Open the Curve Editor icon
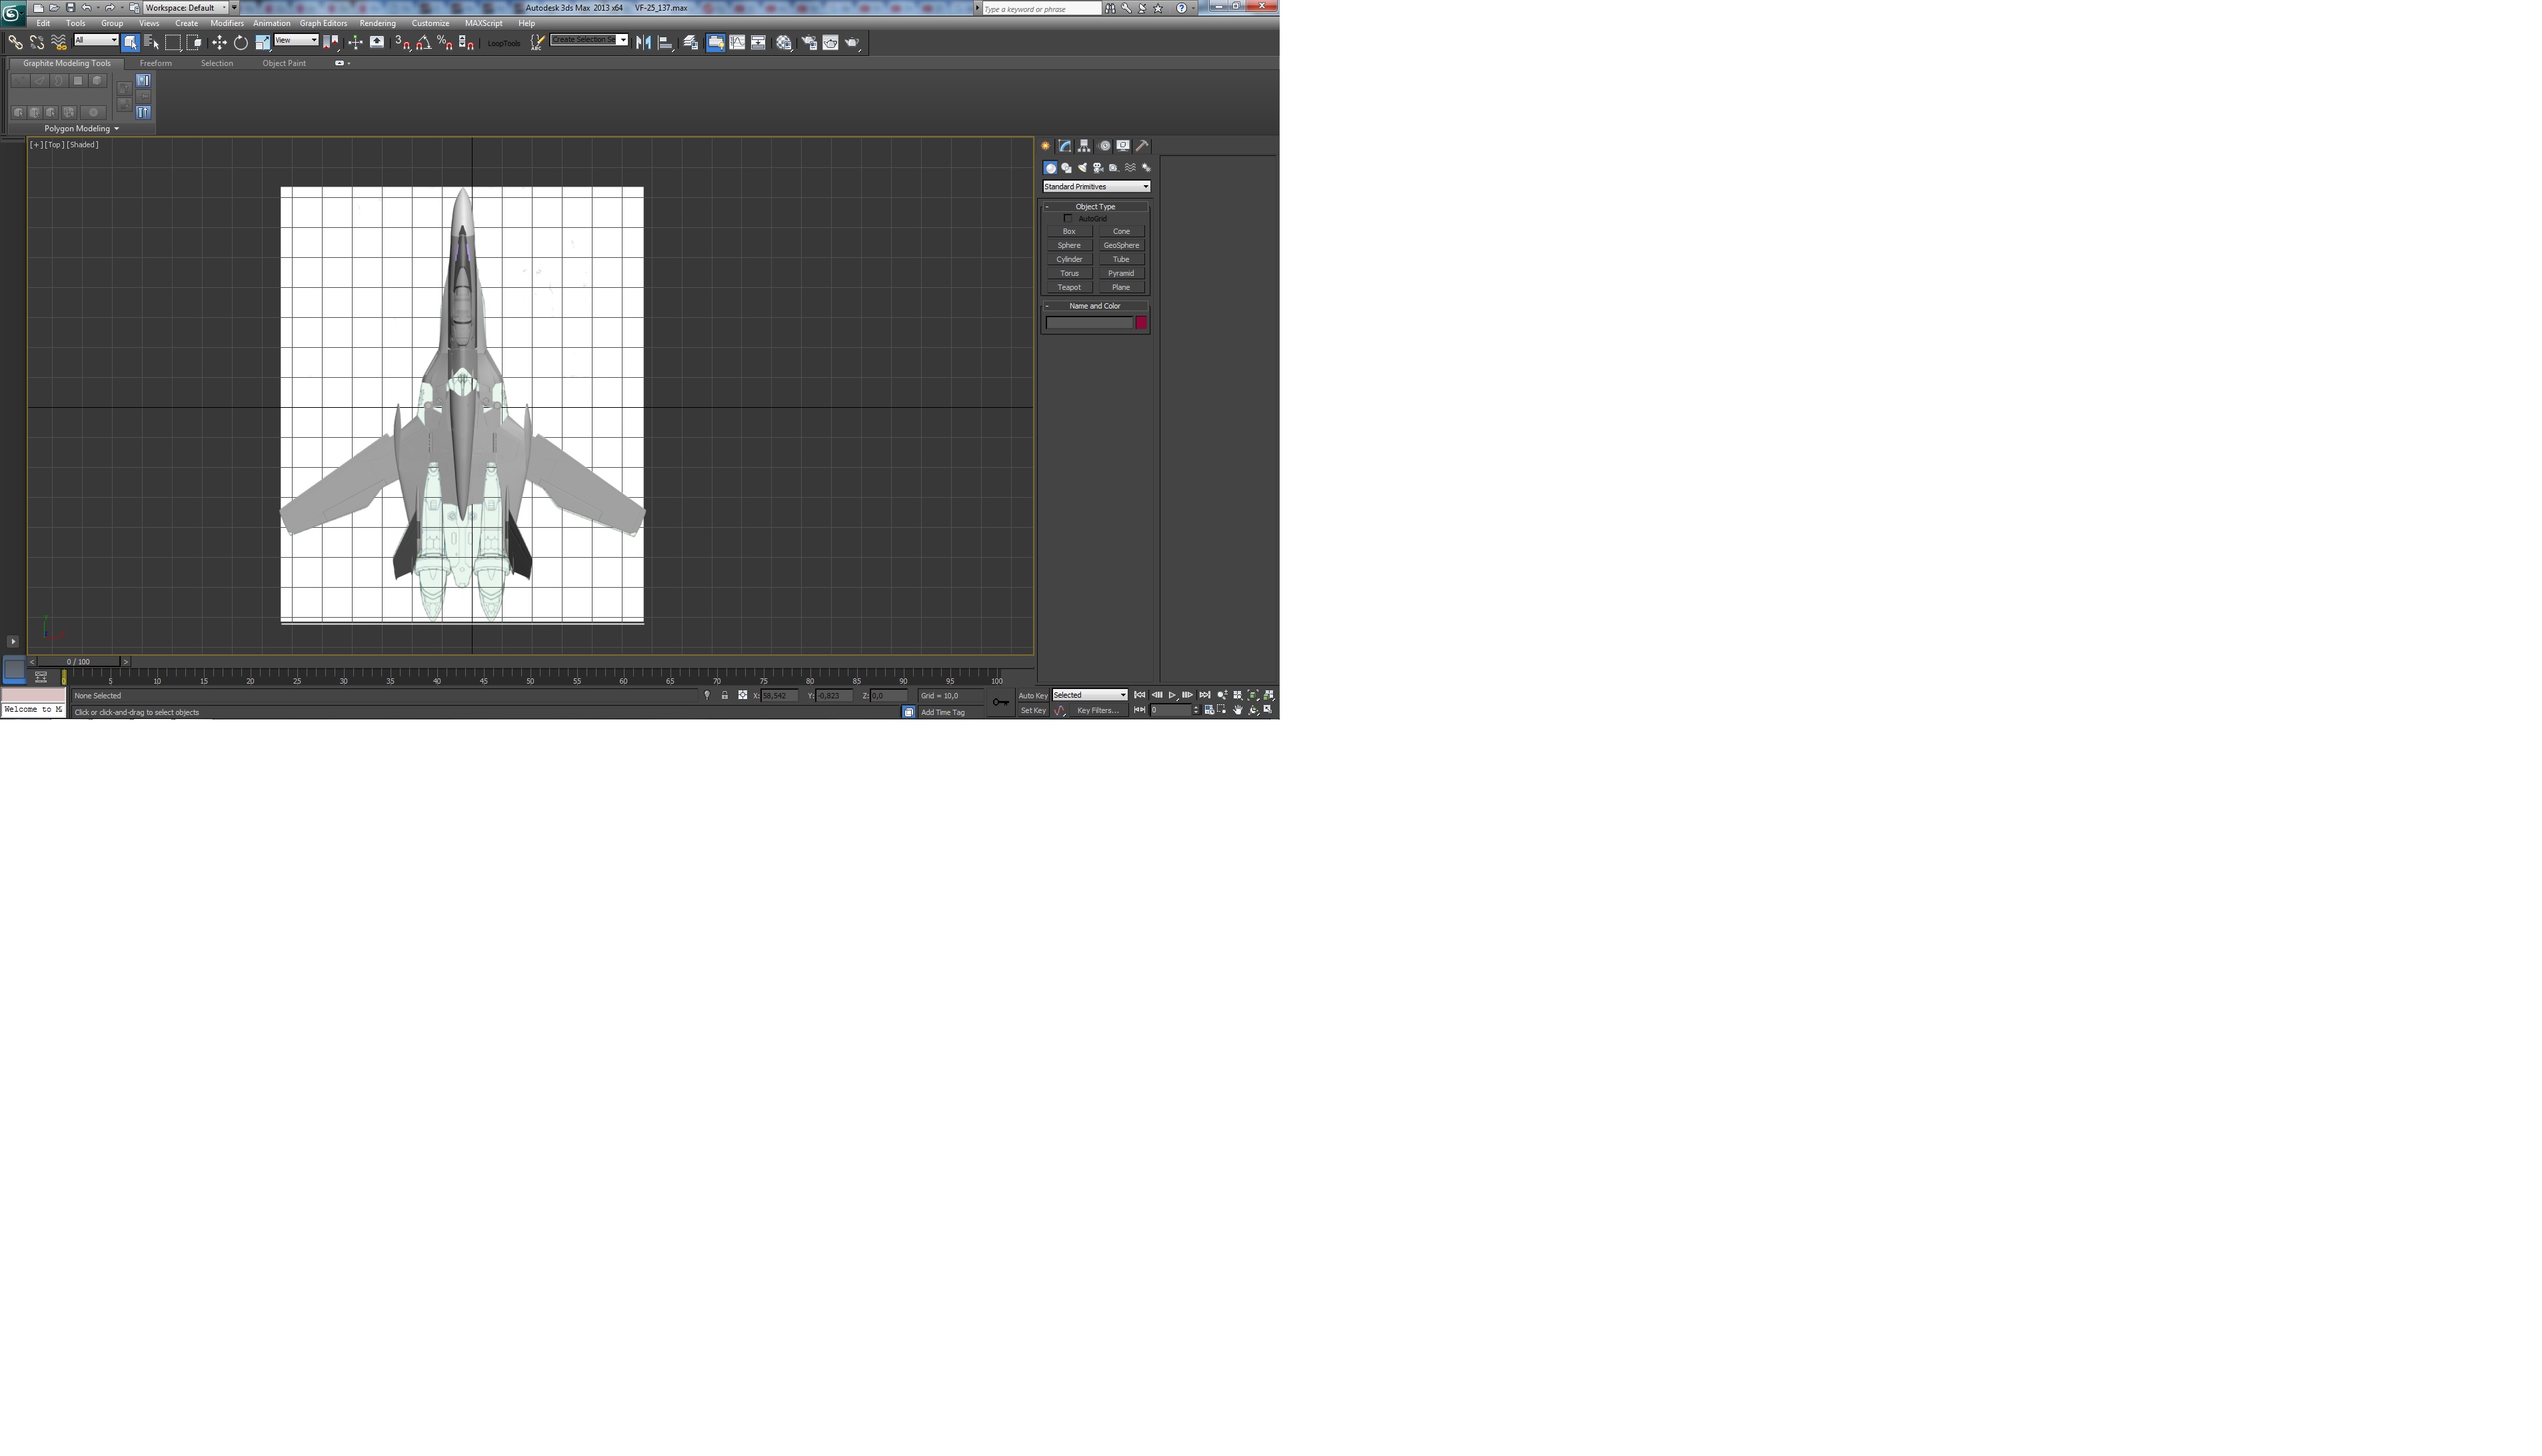The image size is (2542, 1456). point(737,42)
